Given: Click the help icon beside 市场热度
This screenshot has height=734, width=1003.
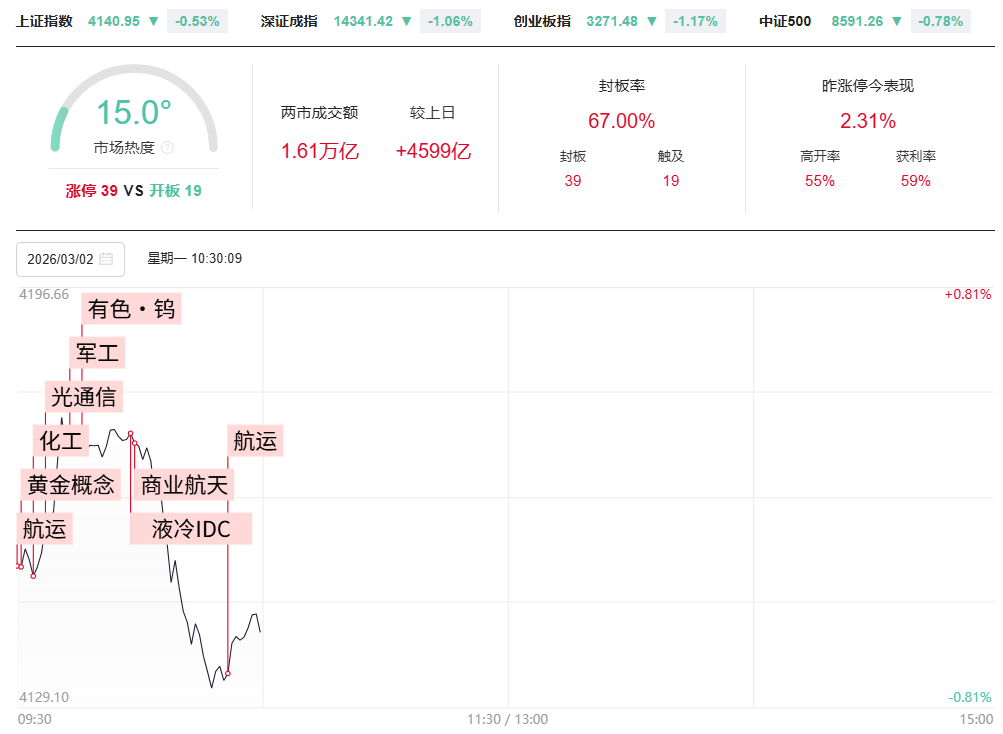Looking at the screenshot, I should pos(167,148).
